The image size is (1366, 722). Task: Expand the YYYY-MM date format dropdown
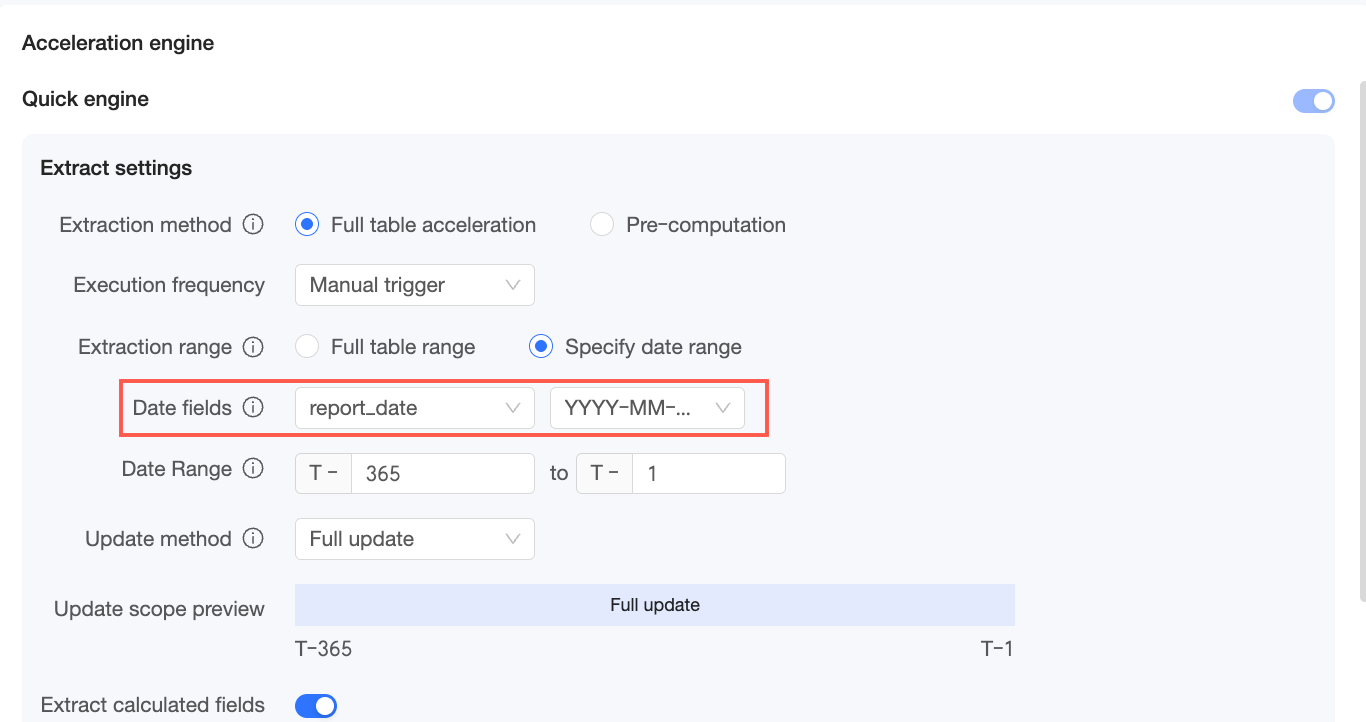coord(647,408)
